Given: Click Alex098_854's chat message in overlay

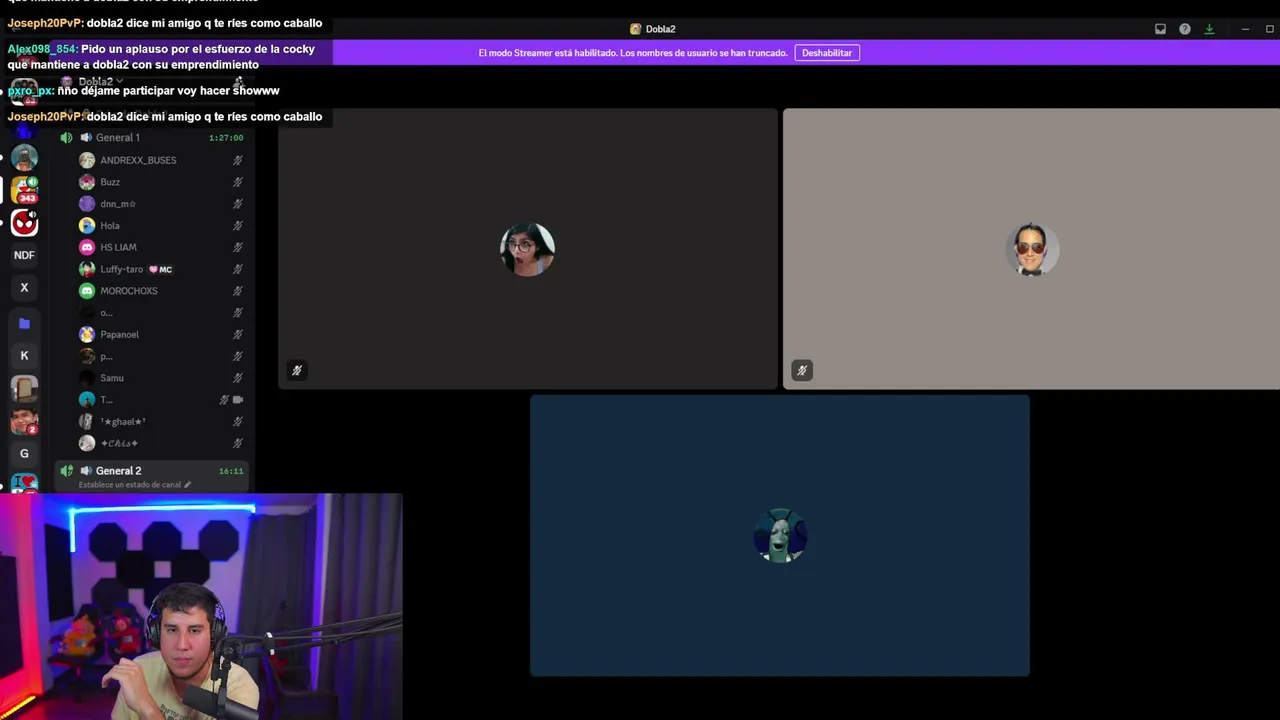Looking at the screenshot, I should pos(161,57).
